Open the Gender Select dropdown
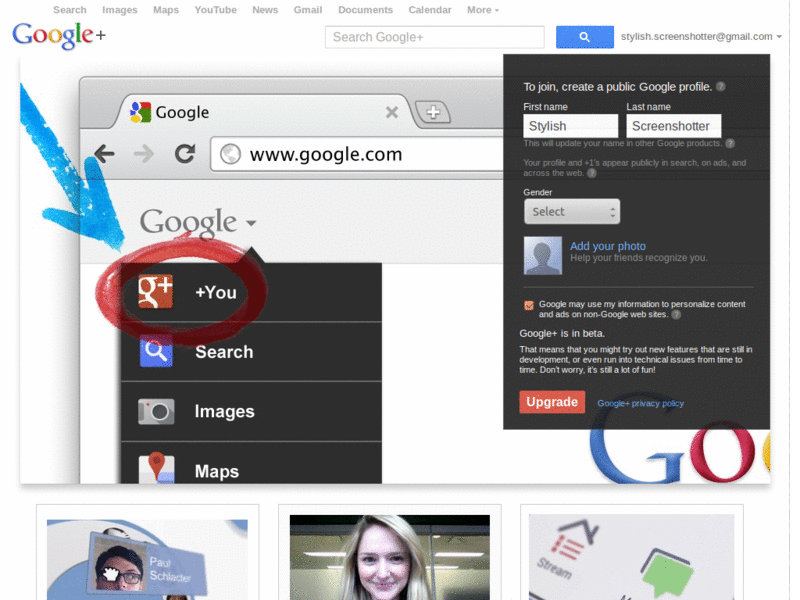 [x=571, y=211]
